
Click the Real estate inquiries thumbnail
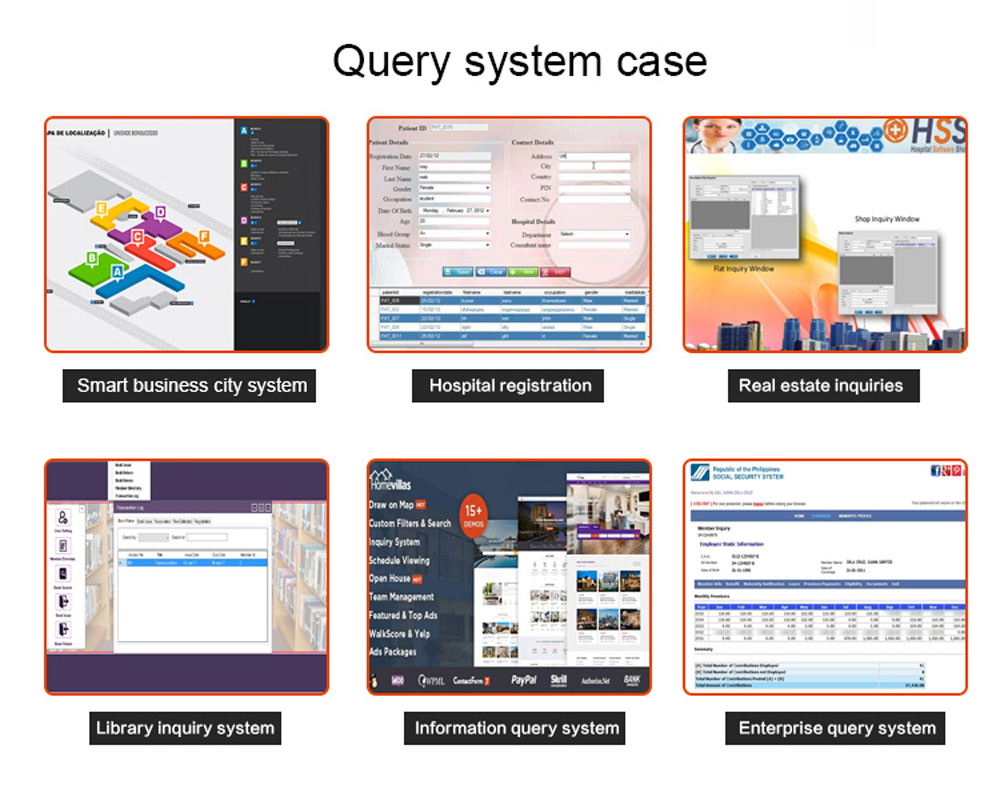(x=825, y=234)
